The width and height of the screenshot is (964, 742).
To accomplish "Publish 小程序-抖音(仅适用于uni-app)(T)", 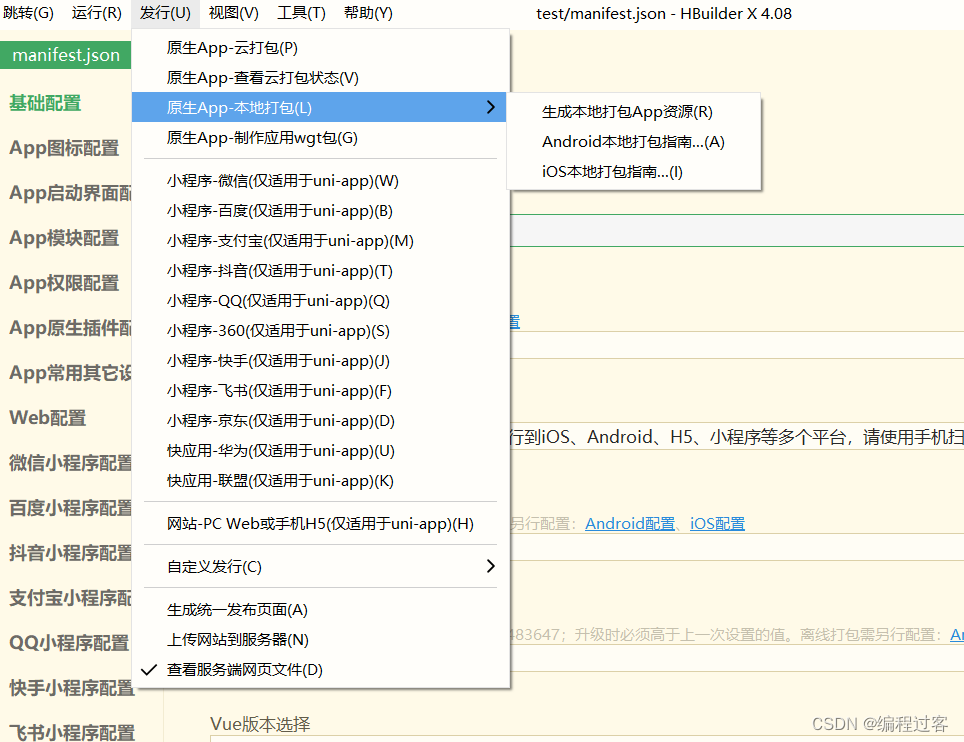I will click(320, 270).
